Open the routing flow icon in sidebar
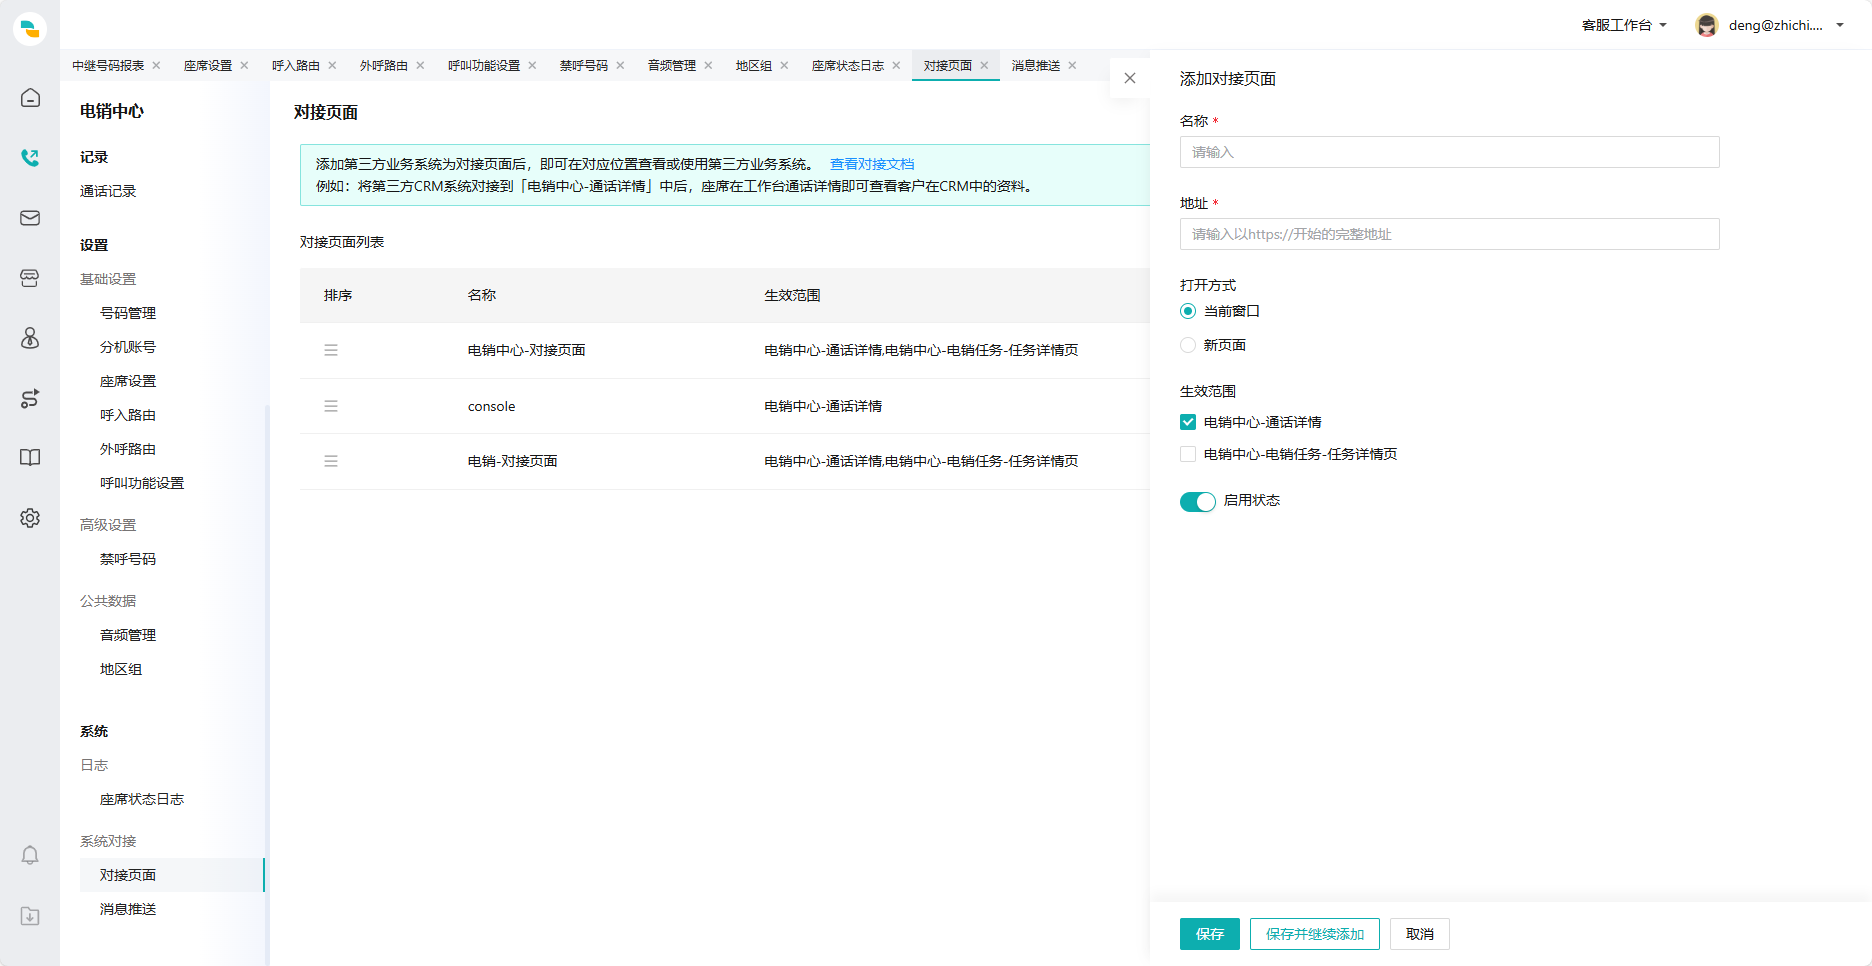 coord(30,398)
